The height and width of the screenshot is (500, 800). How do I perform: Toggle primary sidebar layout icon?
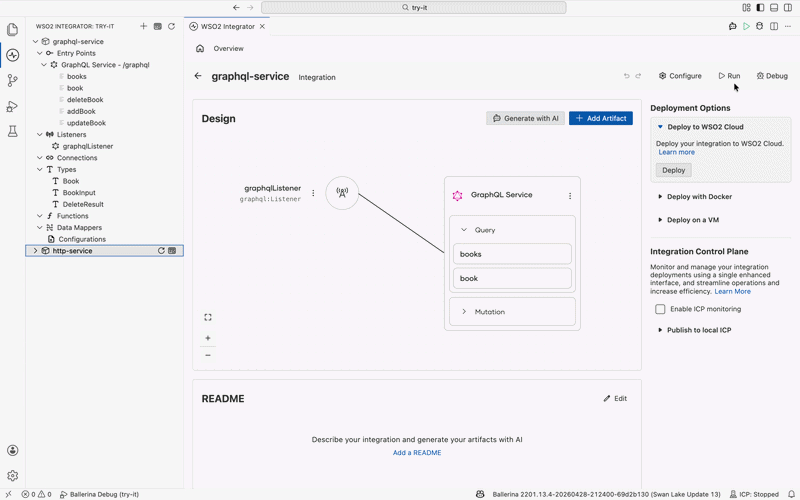point(760,7)
